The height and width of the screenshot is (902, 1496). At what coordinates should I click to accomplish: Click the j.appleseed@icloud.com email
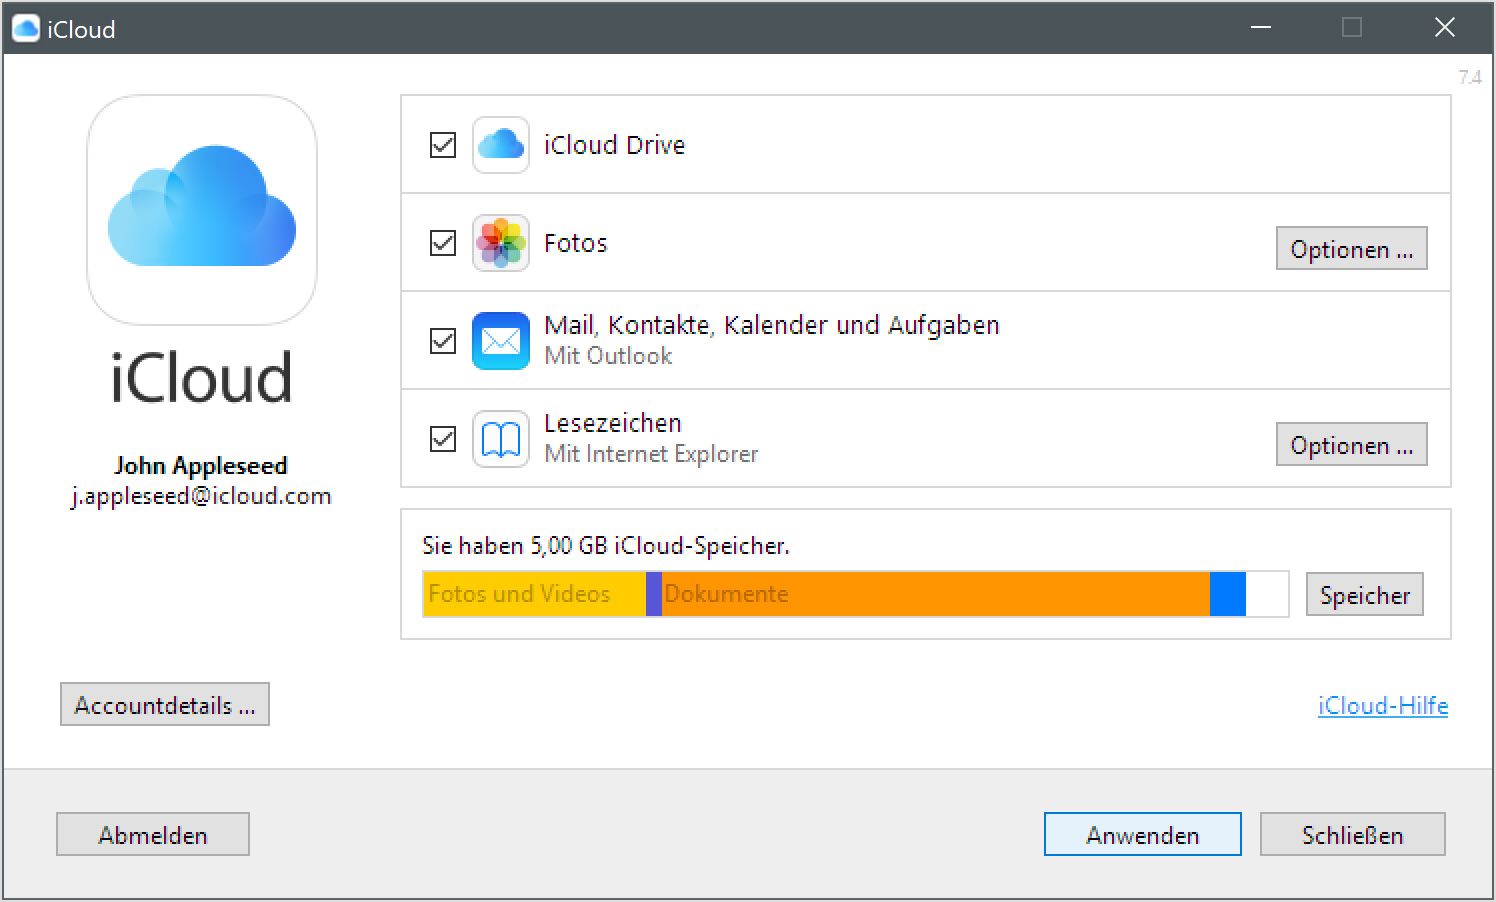(201, 496)
